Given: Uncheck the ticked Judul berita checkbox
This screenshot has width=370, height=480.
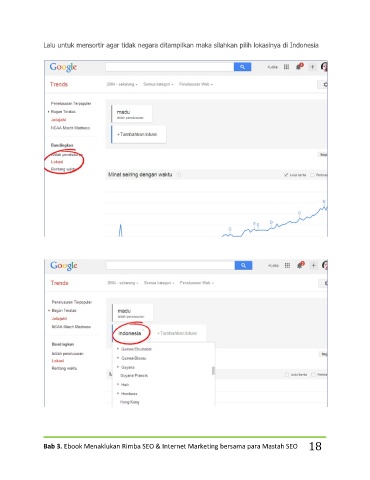Looking at the screenshot, I should pyautogui.click(x=286, y=175).
